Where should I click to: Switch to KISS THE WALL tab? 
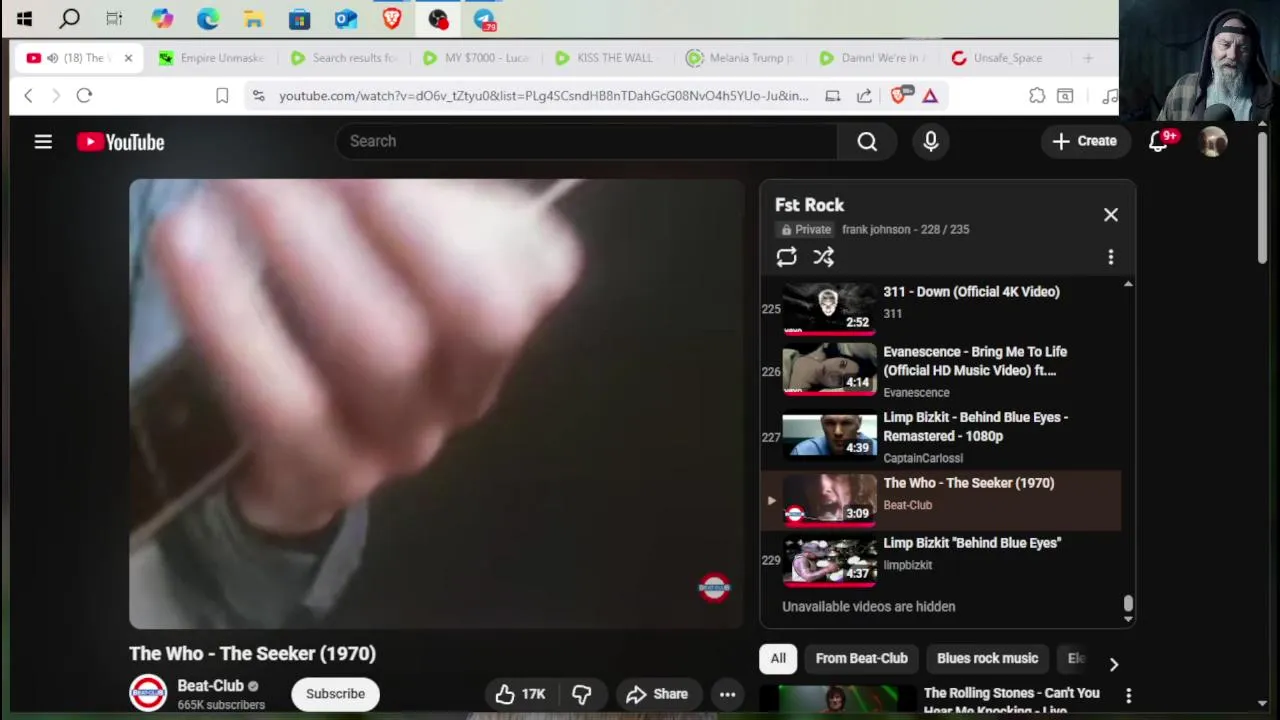coord(608,58)
